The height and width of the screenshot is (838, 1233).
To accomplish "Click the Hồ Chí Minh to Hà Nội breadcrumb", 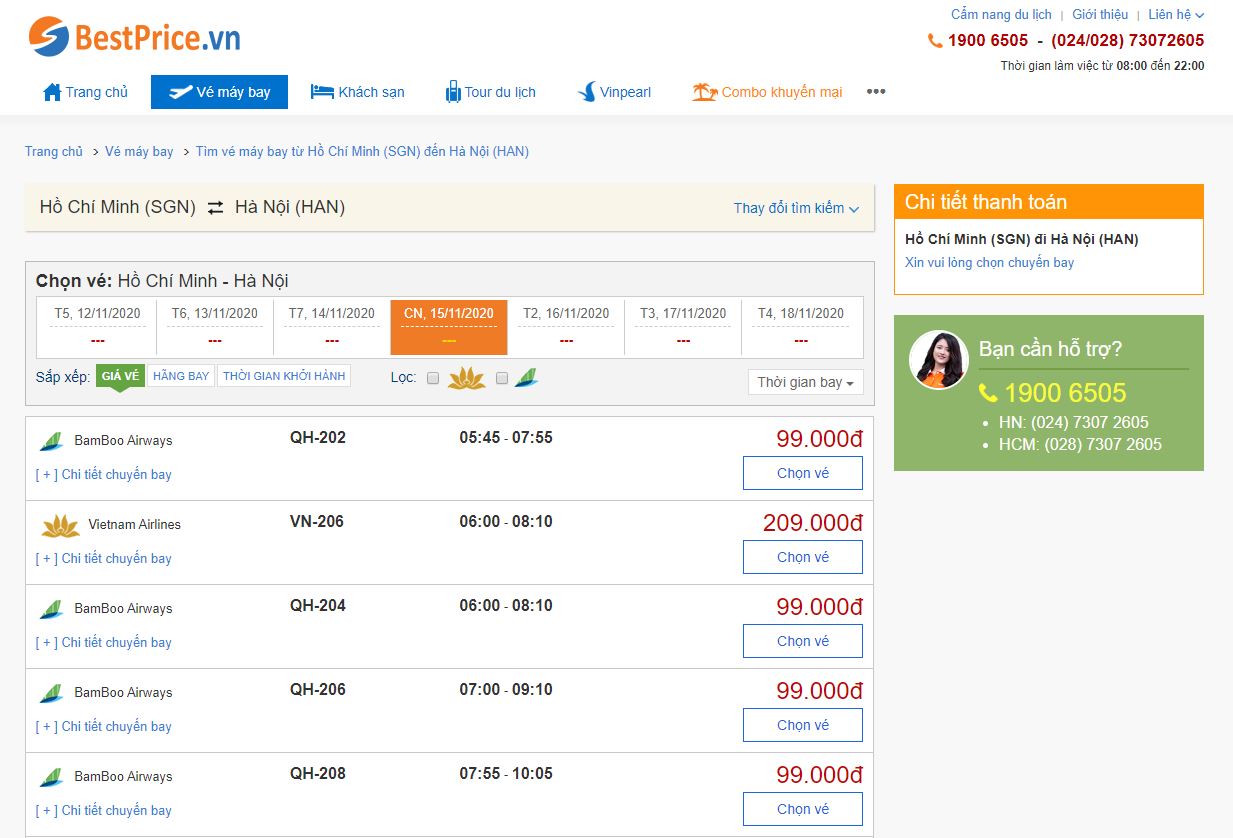I will click(x=362, y=152).
